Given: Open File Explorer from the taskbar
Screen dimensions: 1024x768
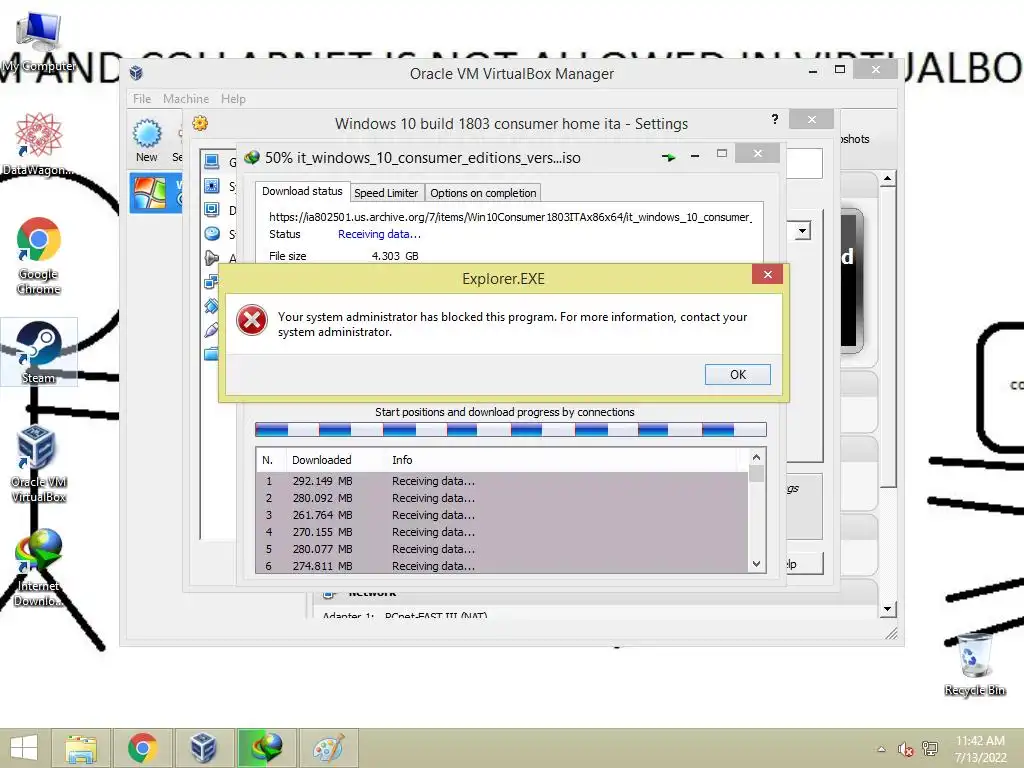Looking at the screenshot, I should click(x=81, y=748).
